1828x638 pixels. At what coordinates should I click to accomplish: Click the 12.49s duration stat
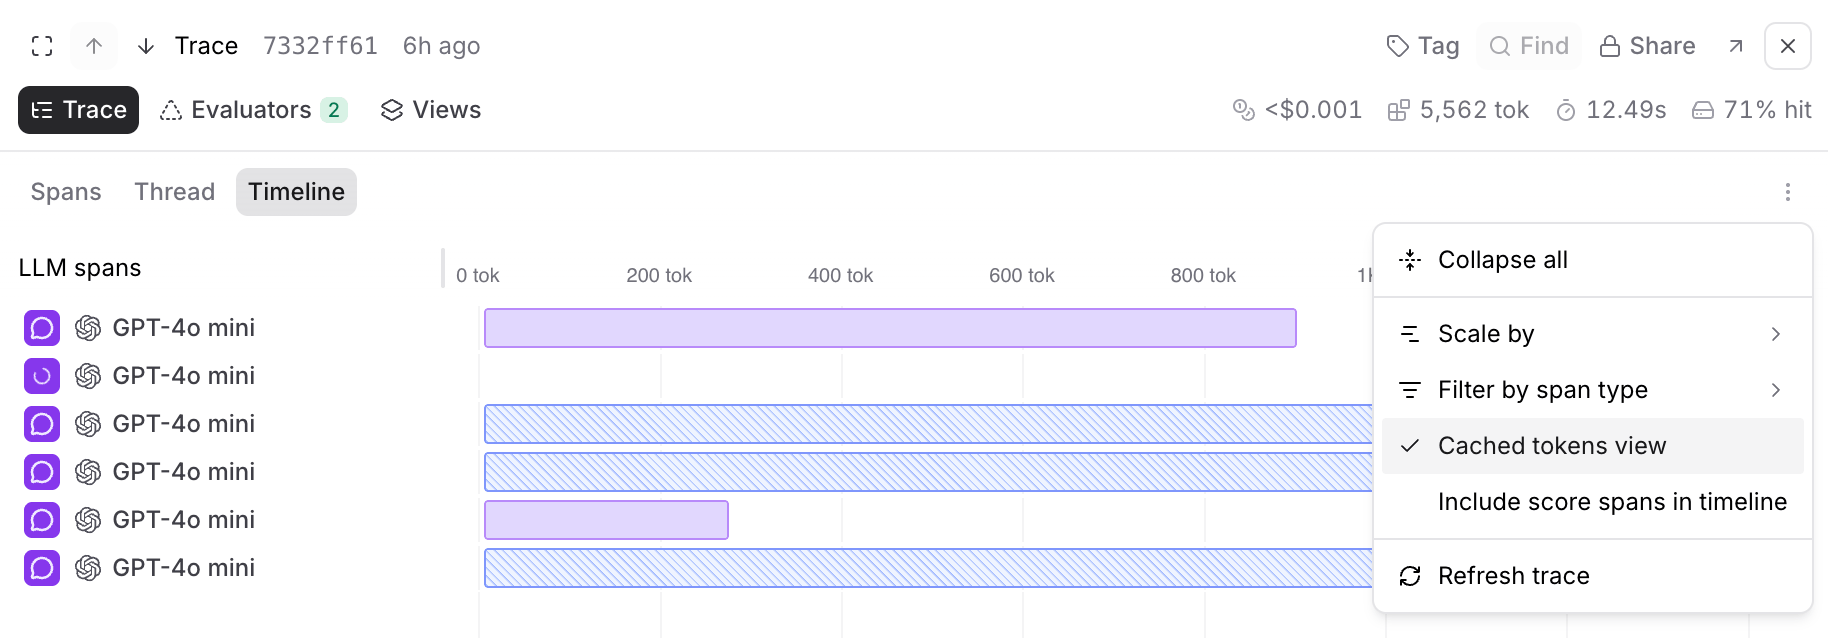[x=1611, y=110]
